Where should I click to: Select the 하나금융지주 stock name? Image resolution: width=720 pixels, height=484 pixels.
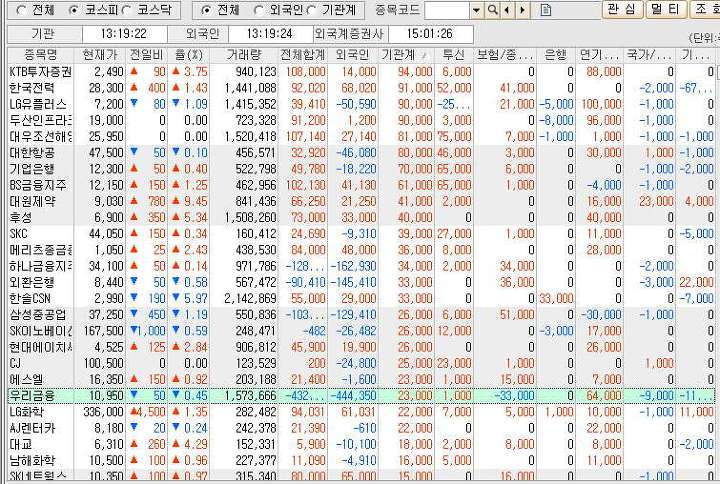click(x=40, y=266)
